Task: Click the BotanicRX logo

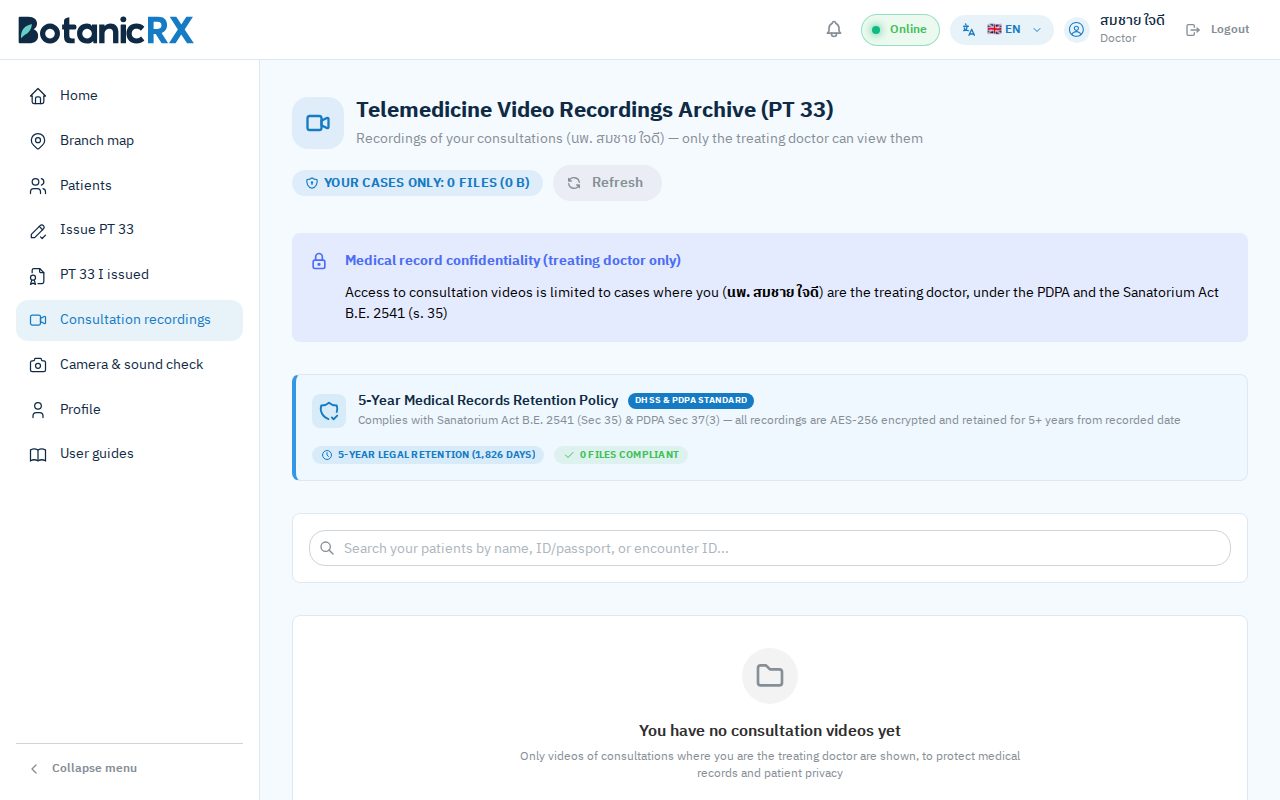Action: [106, 30]
